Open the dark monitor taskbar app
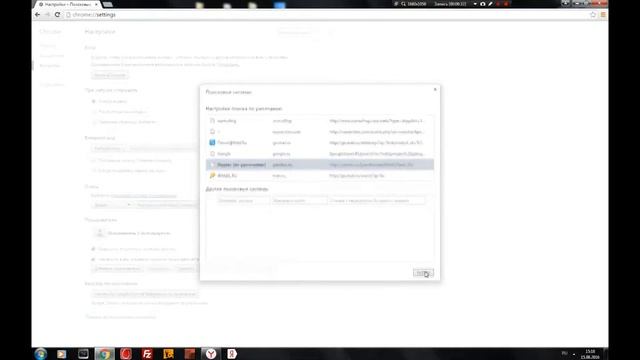 83,354
